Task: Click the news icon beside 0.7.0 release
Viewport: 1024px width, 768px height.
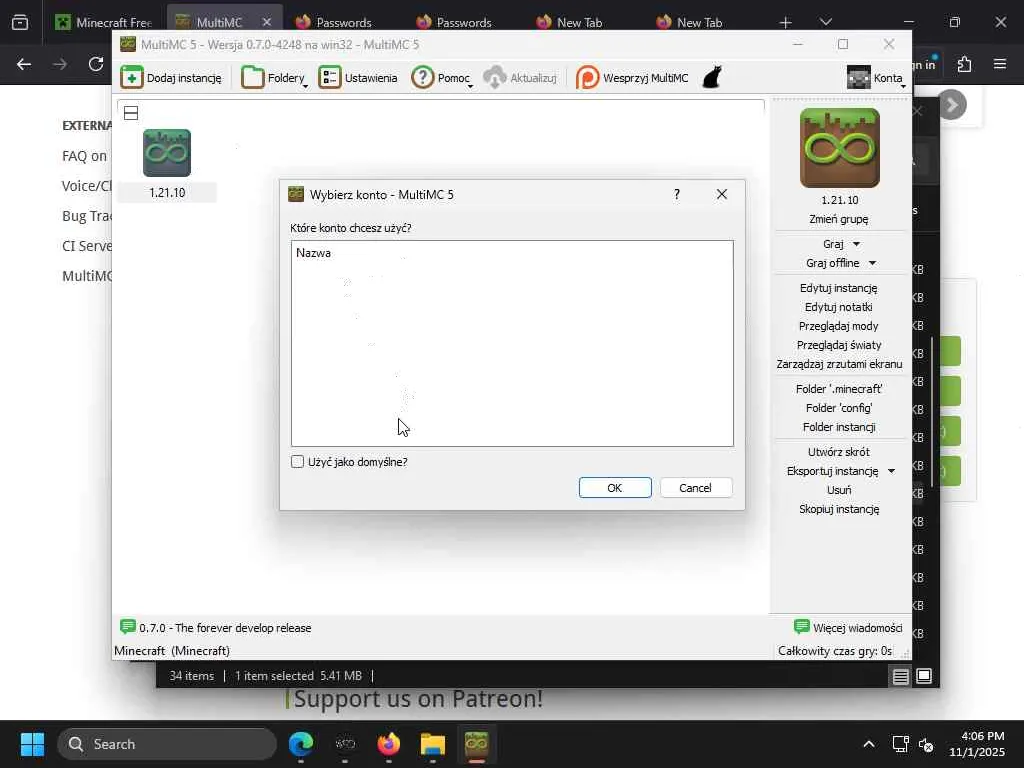Action: click(x=128, y=627)
